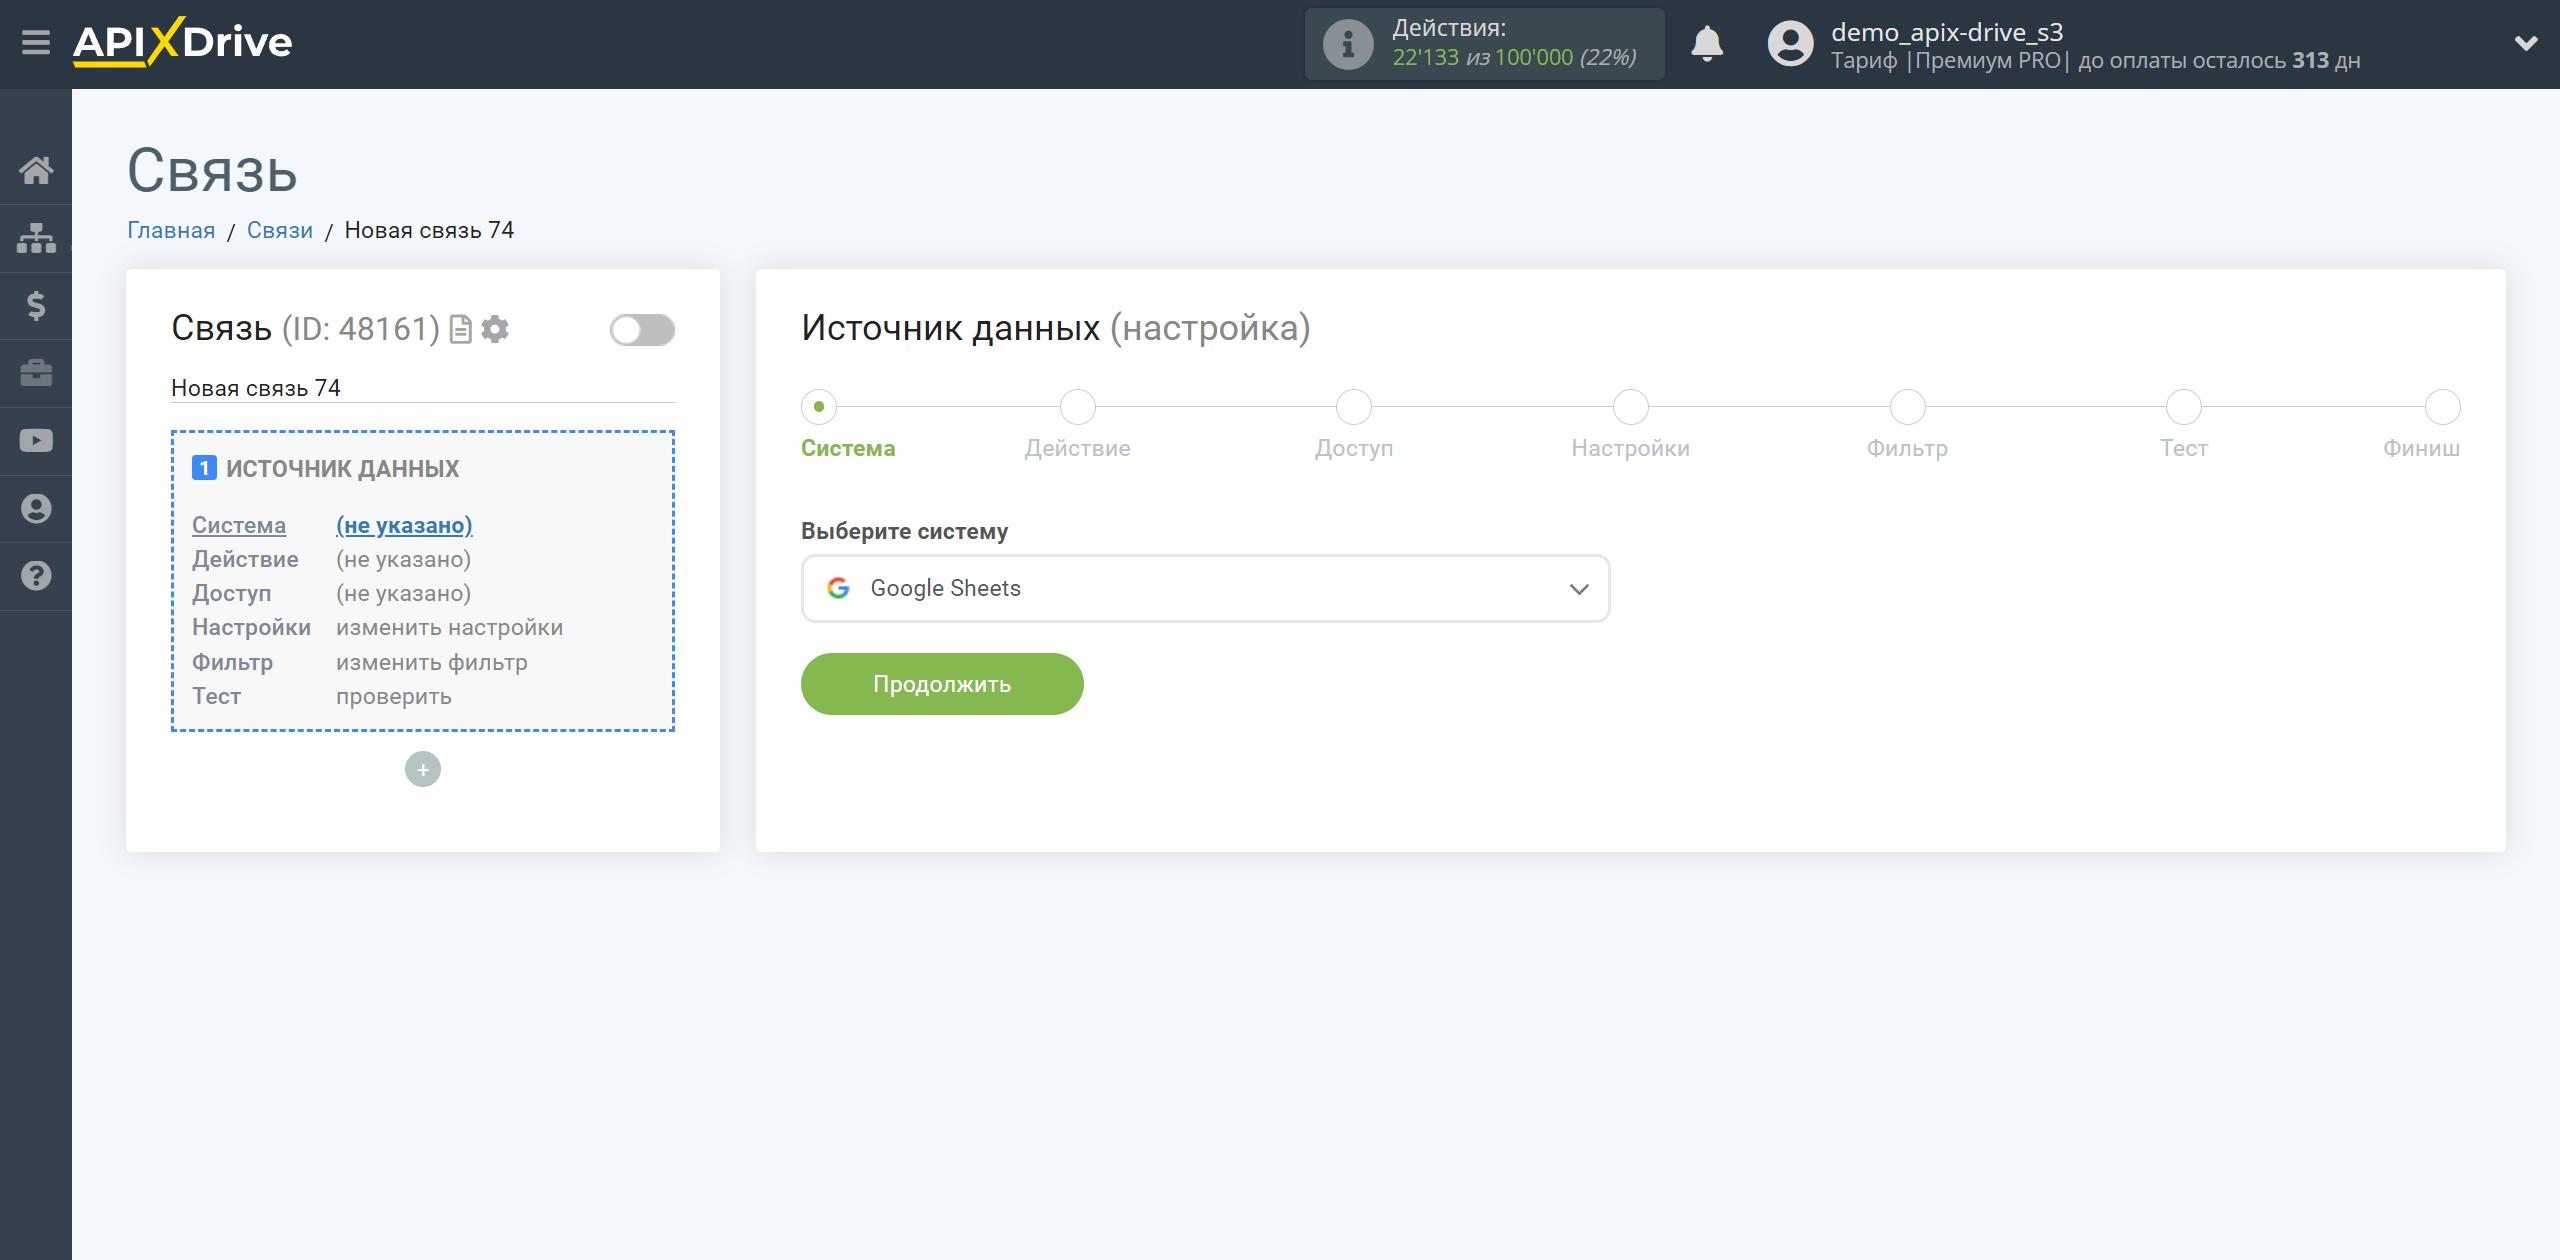Toggle the connection enable/disable switch

pyautogui.click(x=642, y=330)
